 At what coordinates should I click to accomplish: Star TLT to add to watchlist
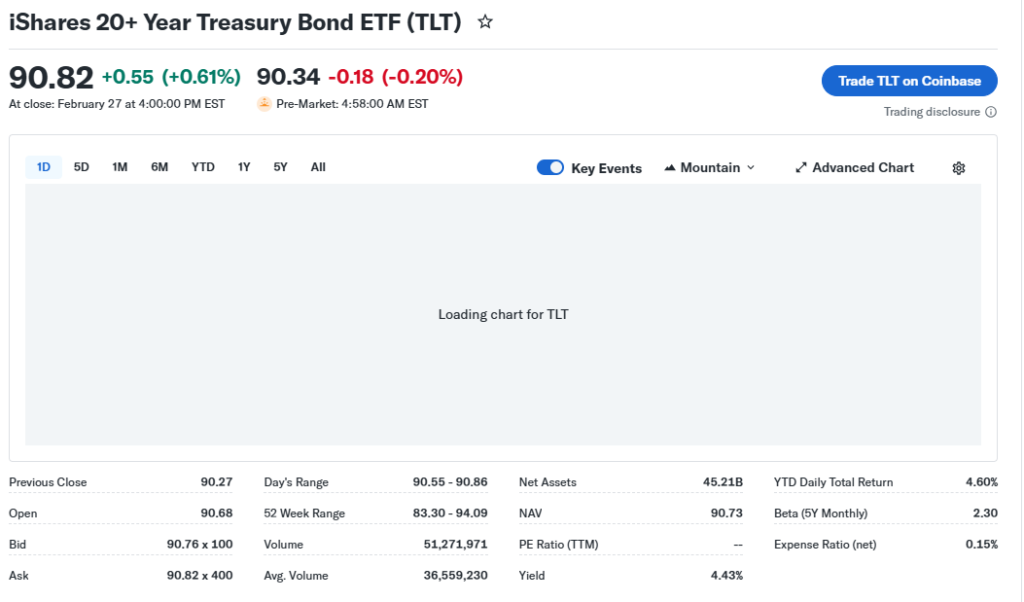click(485, 22)
